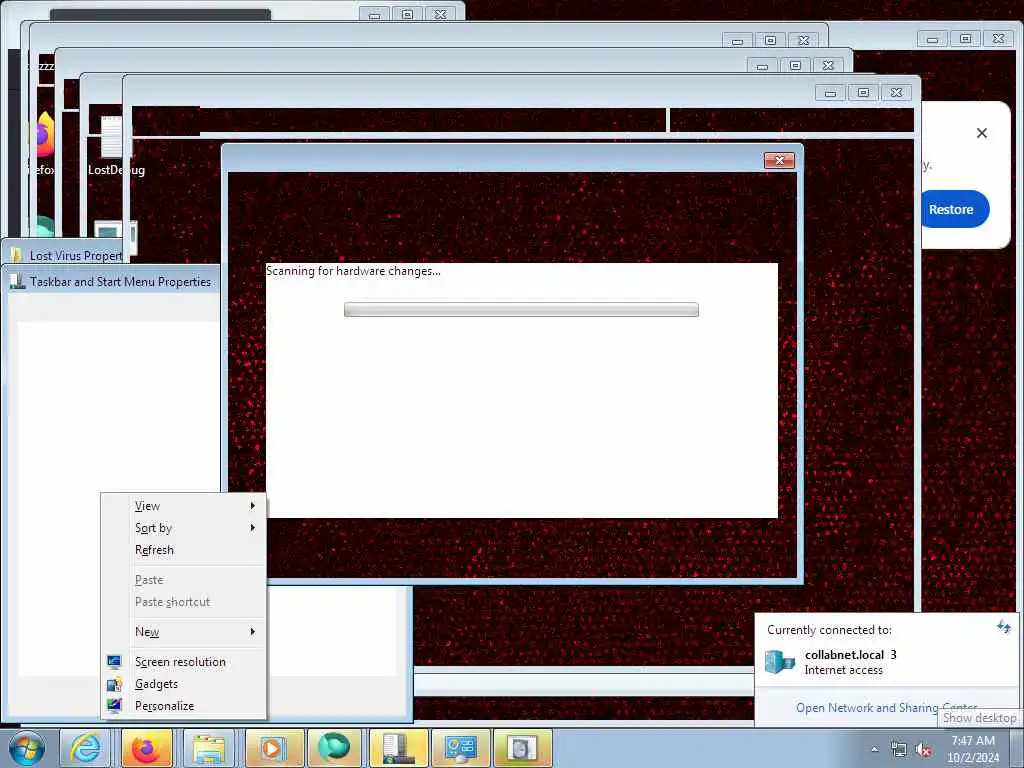This screenshot has width=1024, height=768.
Task: Select the LostDebug desktop file icon
Action: coord(112,137)
